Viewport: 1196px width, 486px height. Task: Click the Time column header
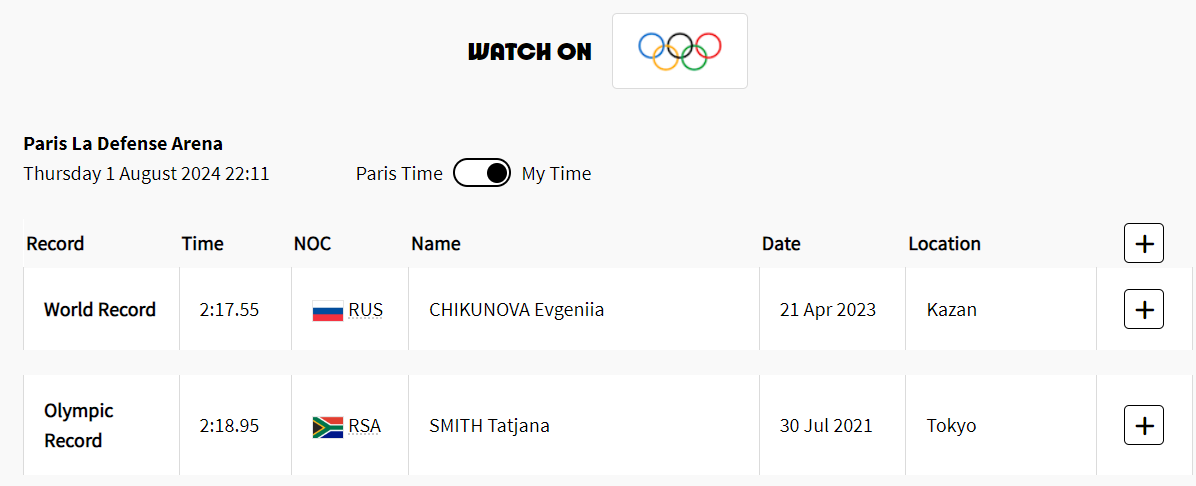coord(202,244)
